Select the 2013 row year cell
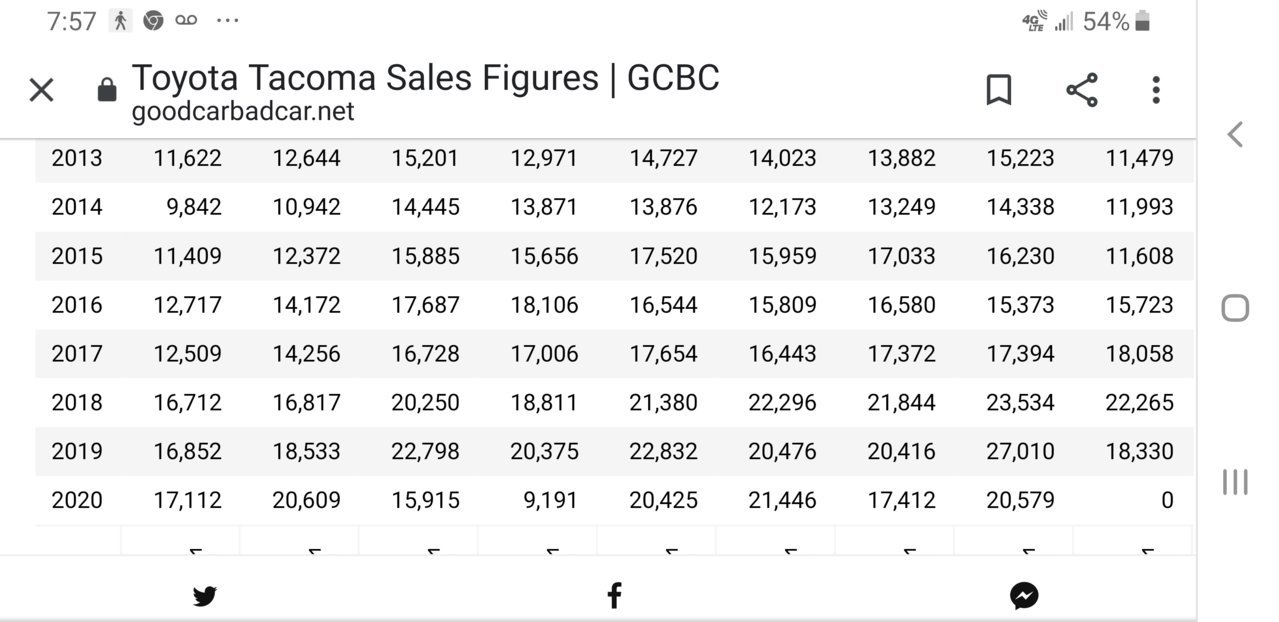 click(x=77, y=158)
